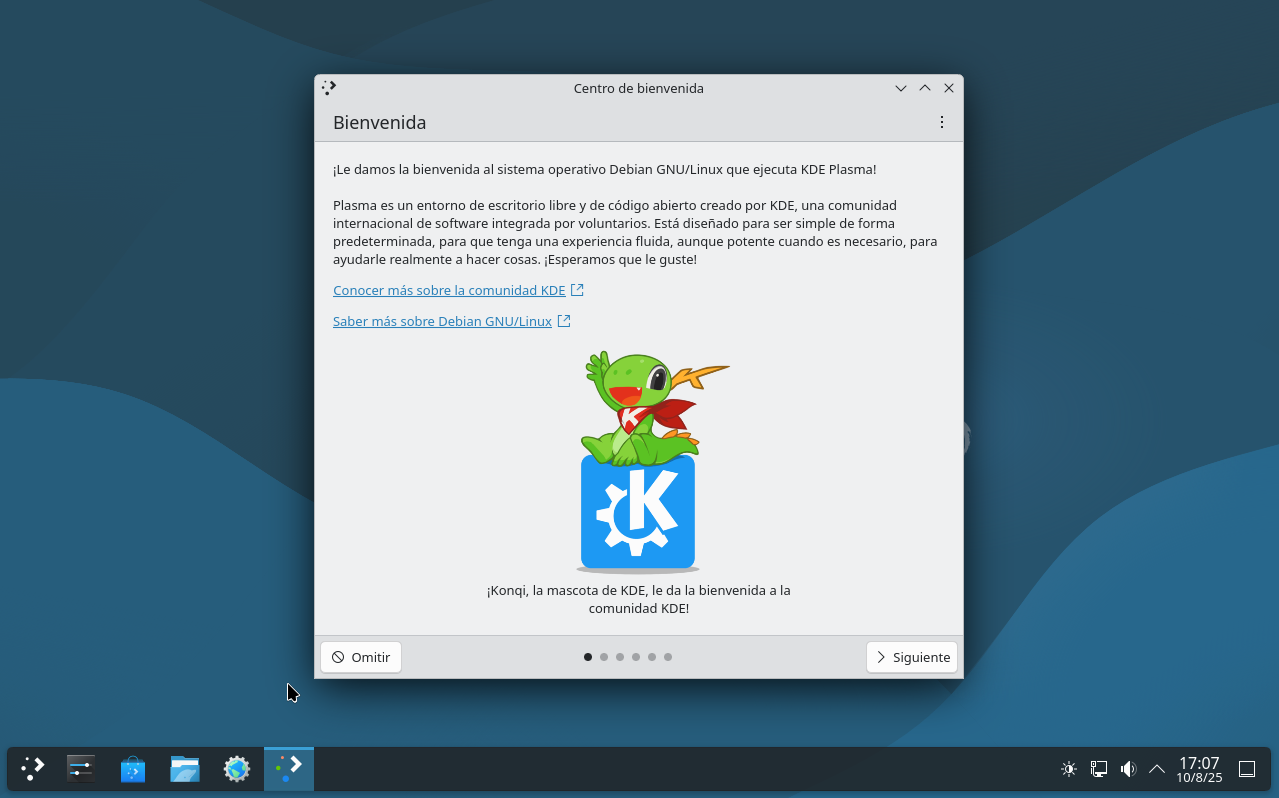Follow 'Saber más sobre Debian GNU/Linux' link
The image size is (1279, 798).
pos(442,321)
